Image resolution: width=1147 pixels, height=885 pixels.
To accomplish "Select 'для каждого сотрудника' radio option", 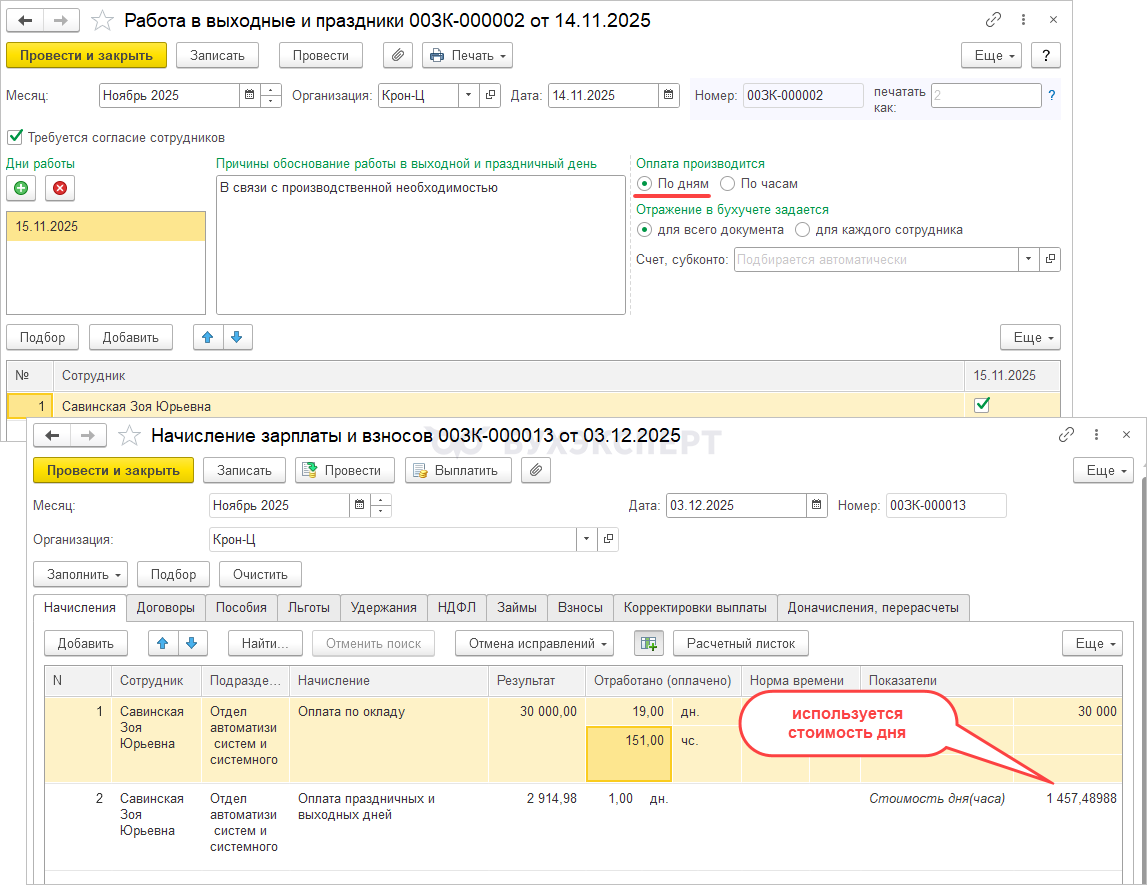I will 802,229.
